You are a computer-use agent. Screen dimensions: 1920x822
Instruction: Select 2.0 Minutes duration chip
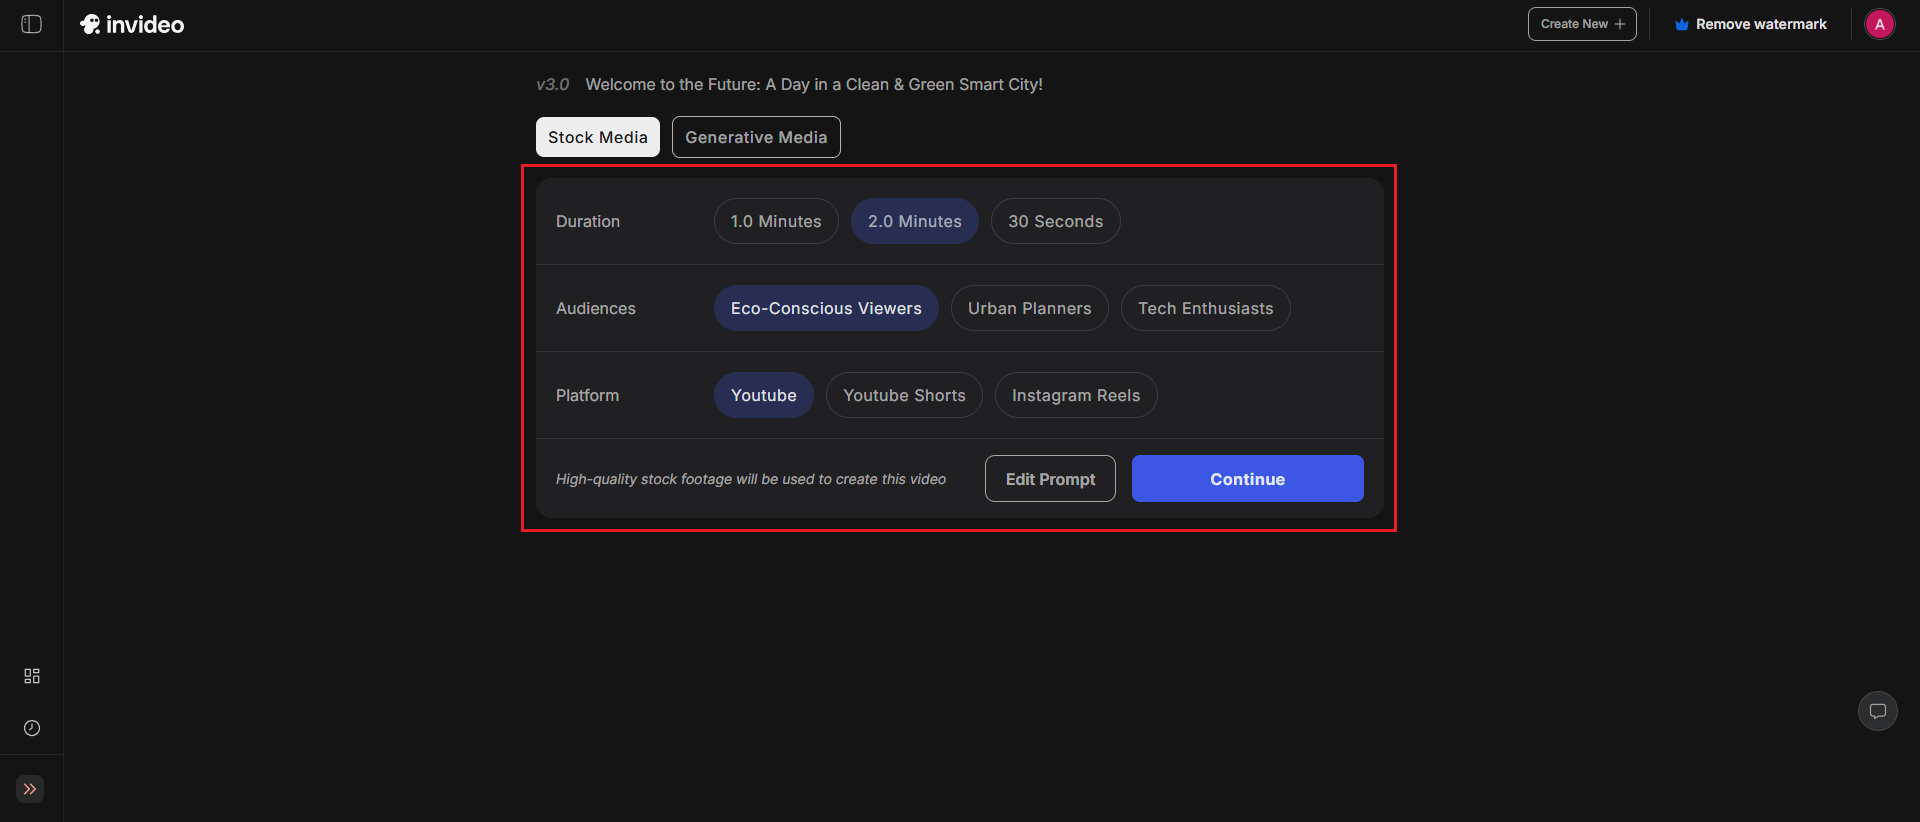(914, 221)
